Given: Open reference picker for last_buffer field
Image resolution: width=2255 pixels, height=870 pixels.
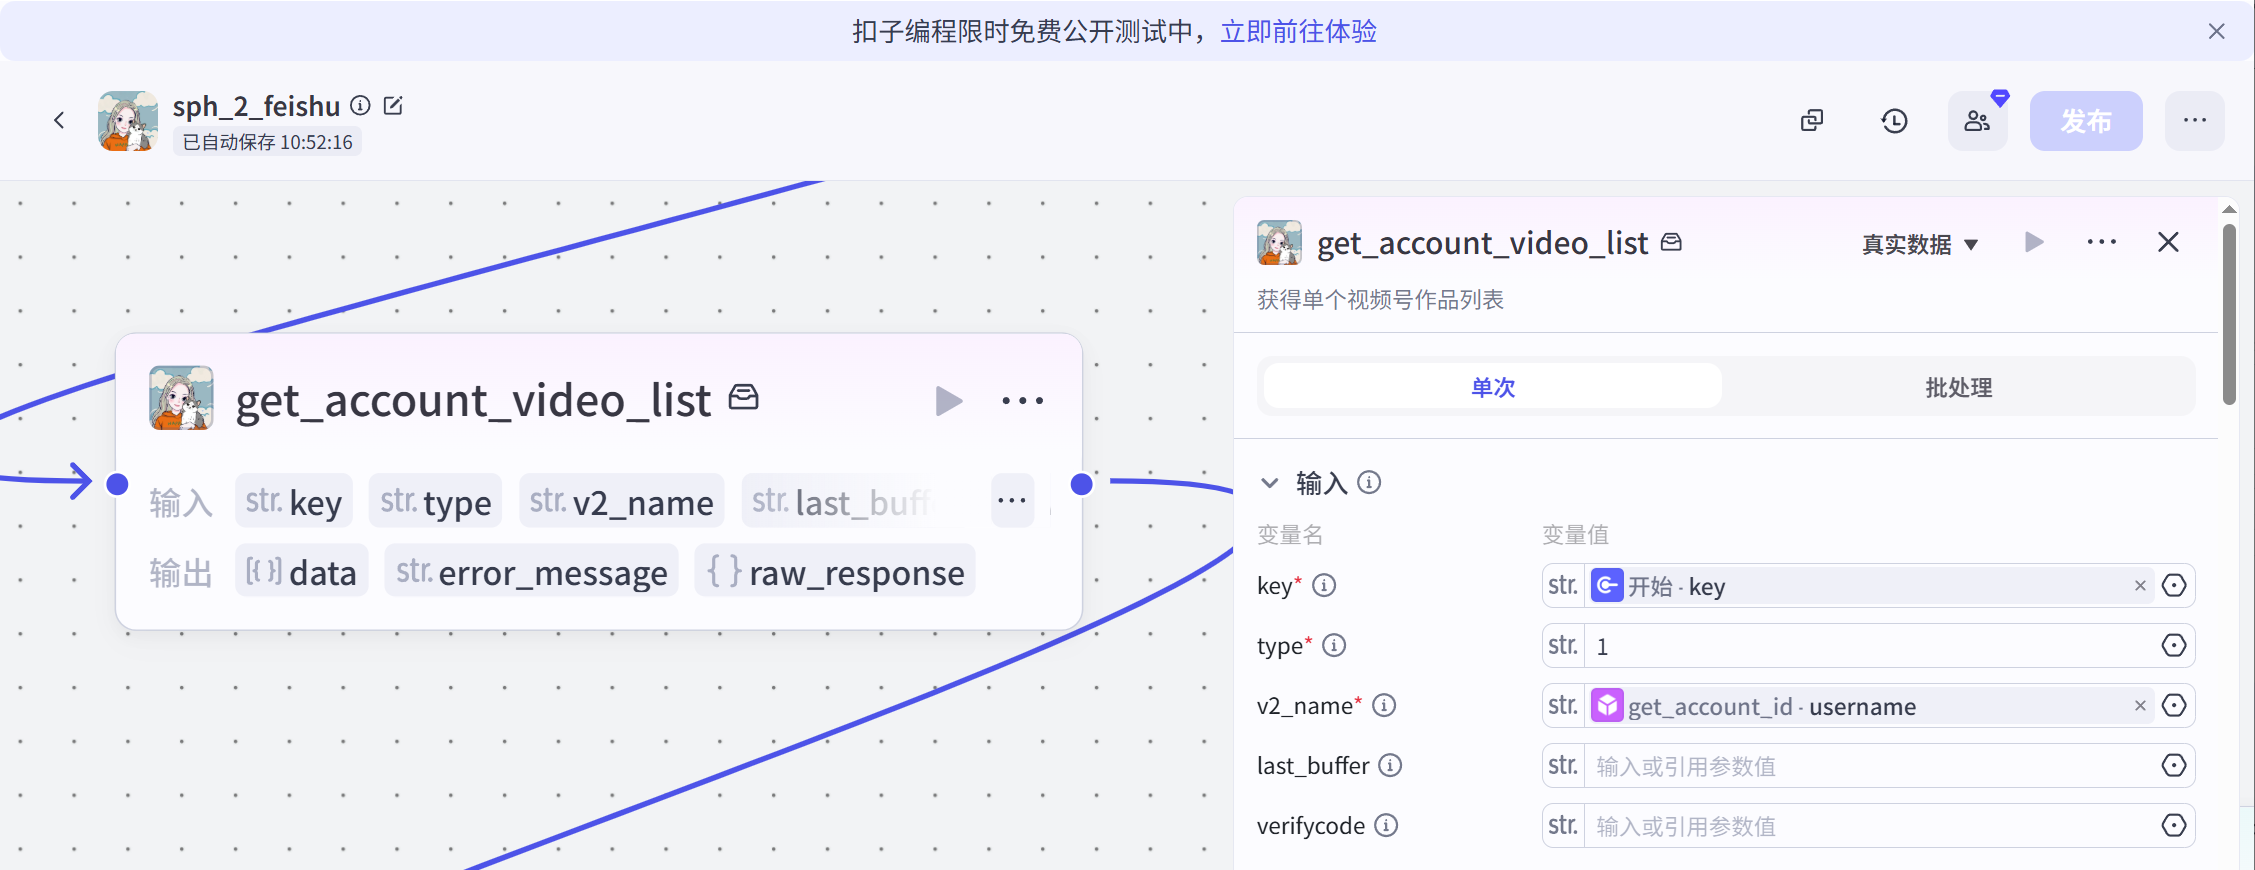Looking at the screenshot, I should tap(2174, 766).
